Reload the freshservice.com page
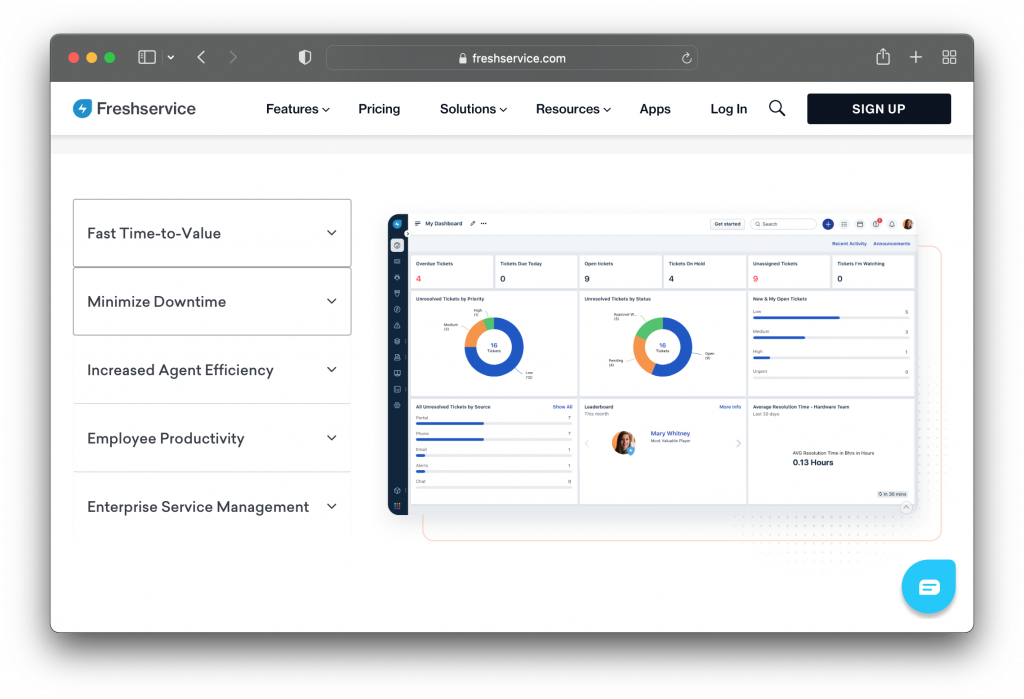Viewport: 1024px width, 699px height. 686,58
